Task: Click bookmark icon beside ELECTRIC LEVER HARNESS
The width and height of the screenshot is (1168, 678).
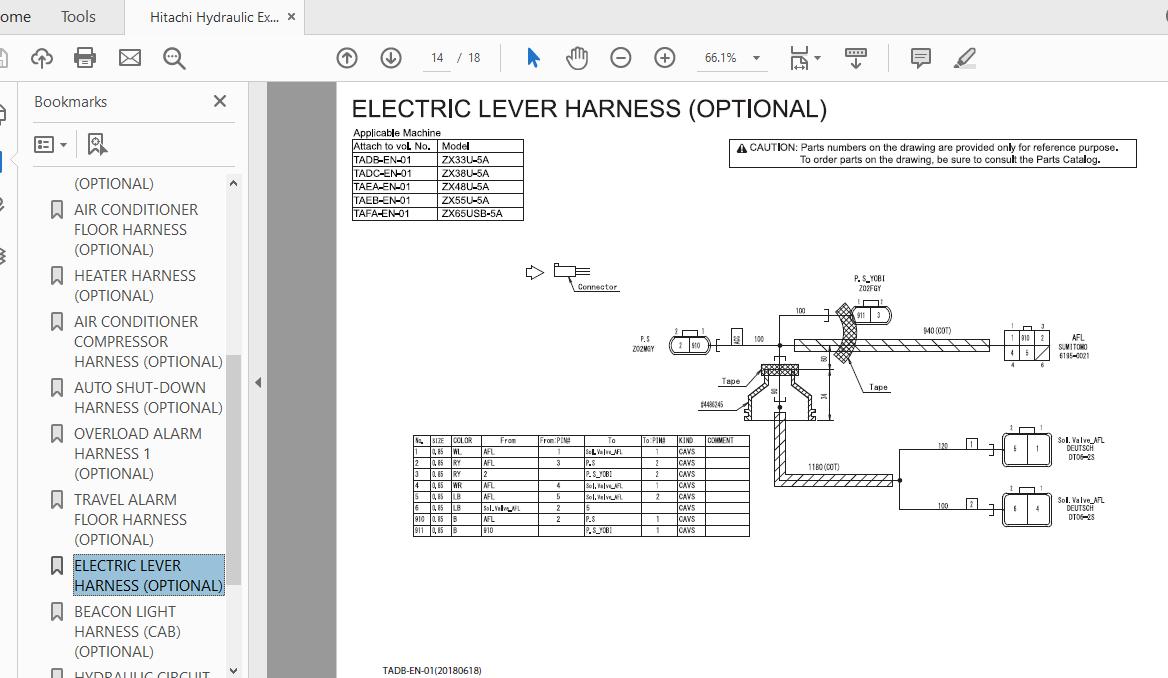Action: (x=57, y=565)
